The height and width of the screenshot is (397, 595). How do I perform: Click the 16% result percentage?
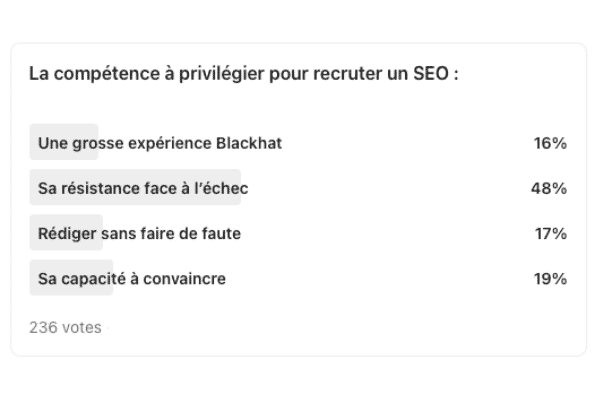pyautogui.click(x=550, y=143)
